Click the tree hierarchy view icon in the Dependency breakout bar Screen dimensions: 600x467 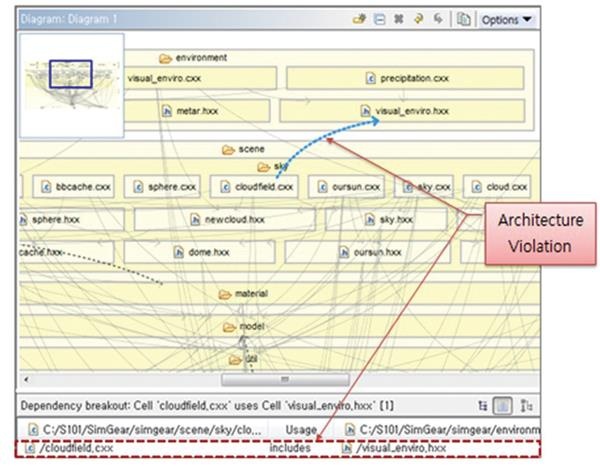pos(483,406)
